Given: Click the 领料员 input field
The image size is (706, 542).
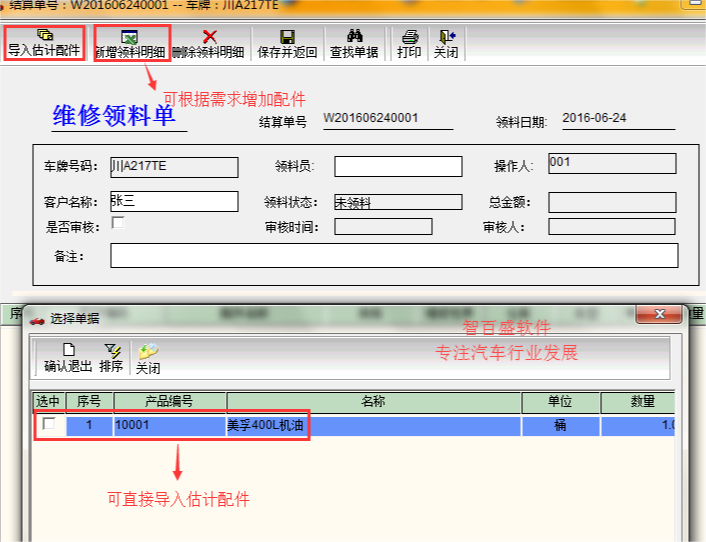Looking at the screenshot, I should (x=398, y=167).
